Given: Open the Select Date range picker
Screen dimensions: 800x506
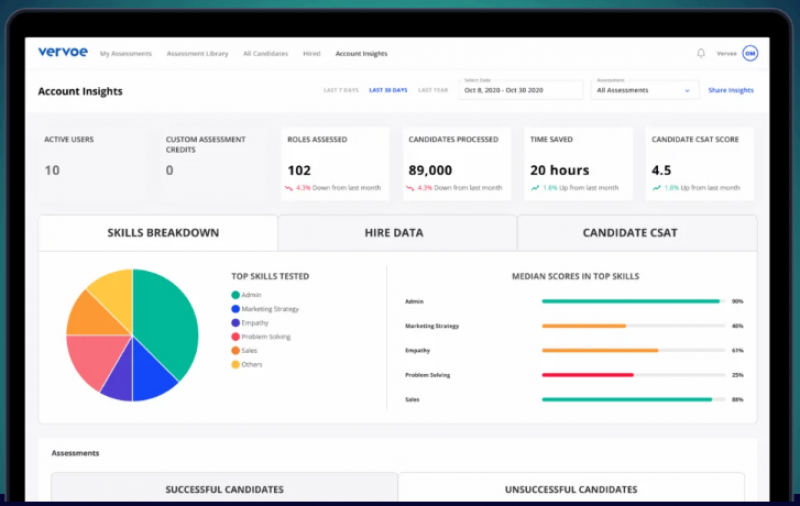Looking at the screenshot, I should click(520, 90).
